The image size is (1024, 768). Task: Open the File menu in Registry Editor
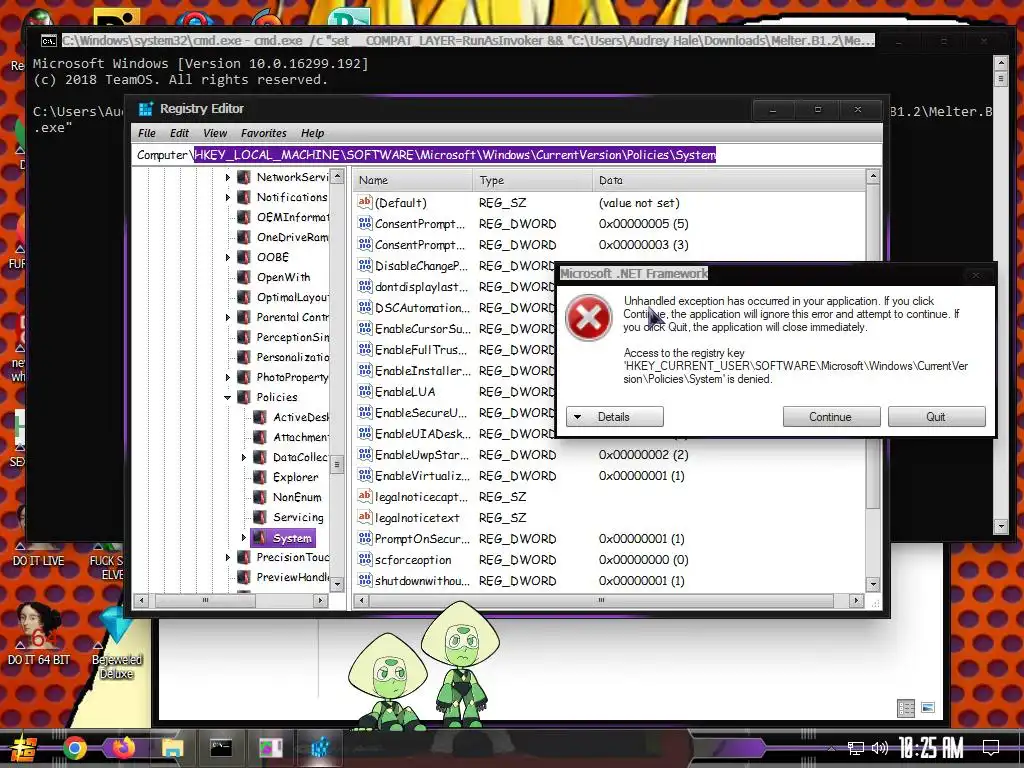(x=147, y=133)
